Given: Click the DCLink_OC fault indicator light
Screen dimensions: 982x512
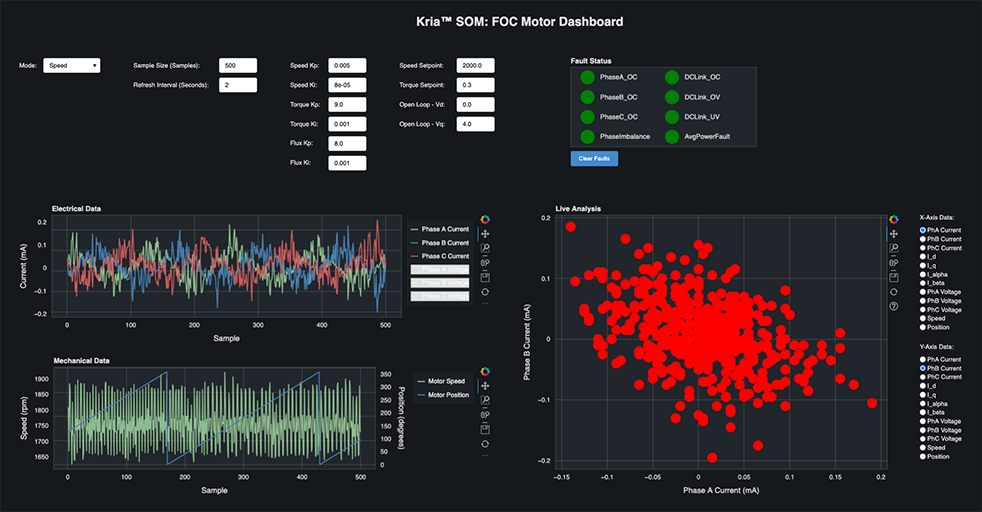Looking at the screenshot, I should [672, 78].
